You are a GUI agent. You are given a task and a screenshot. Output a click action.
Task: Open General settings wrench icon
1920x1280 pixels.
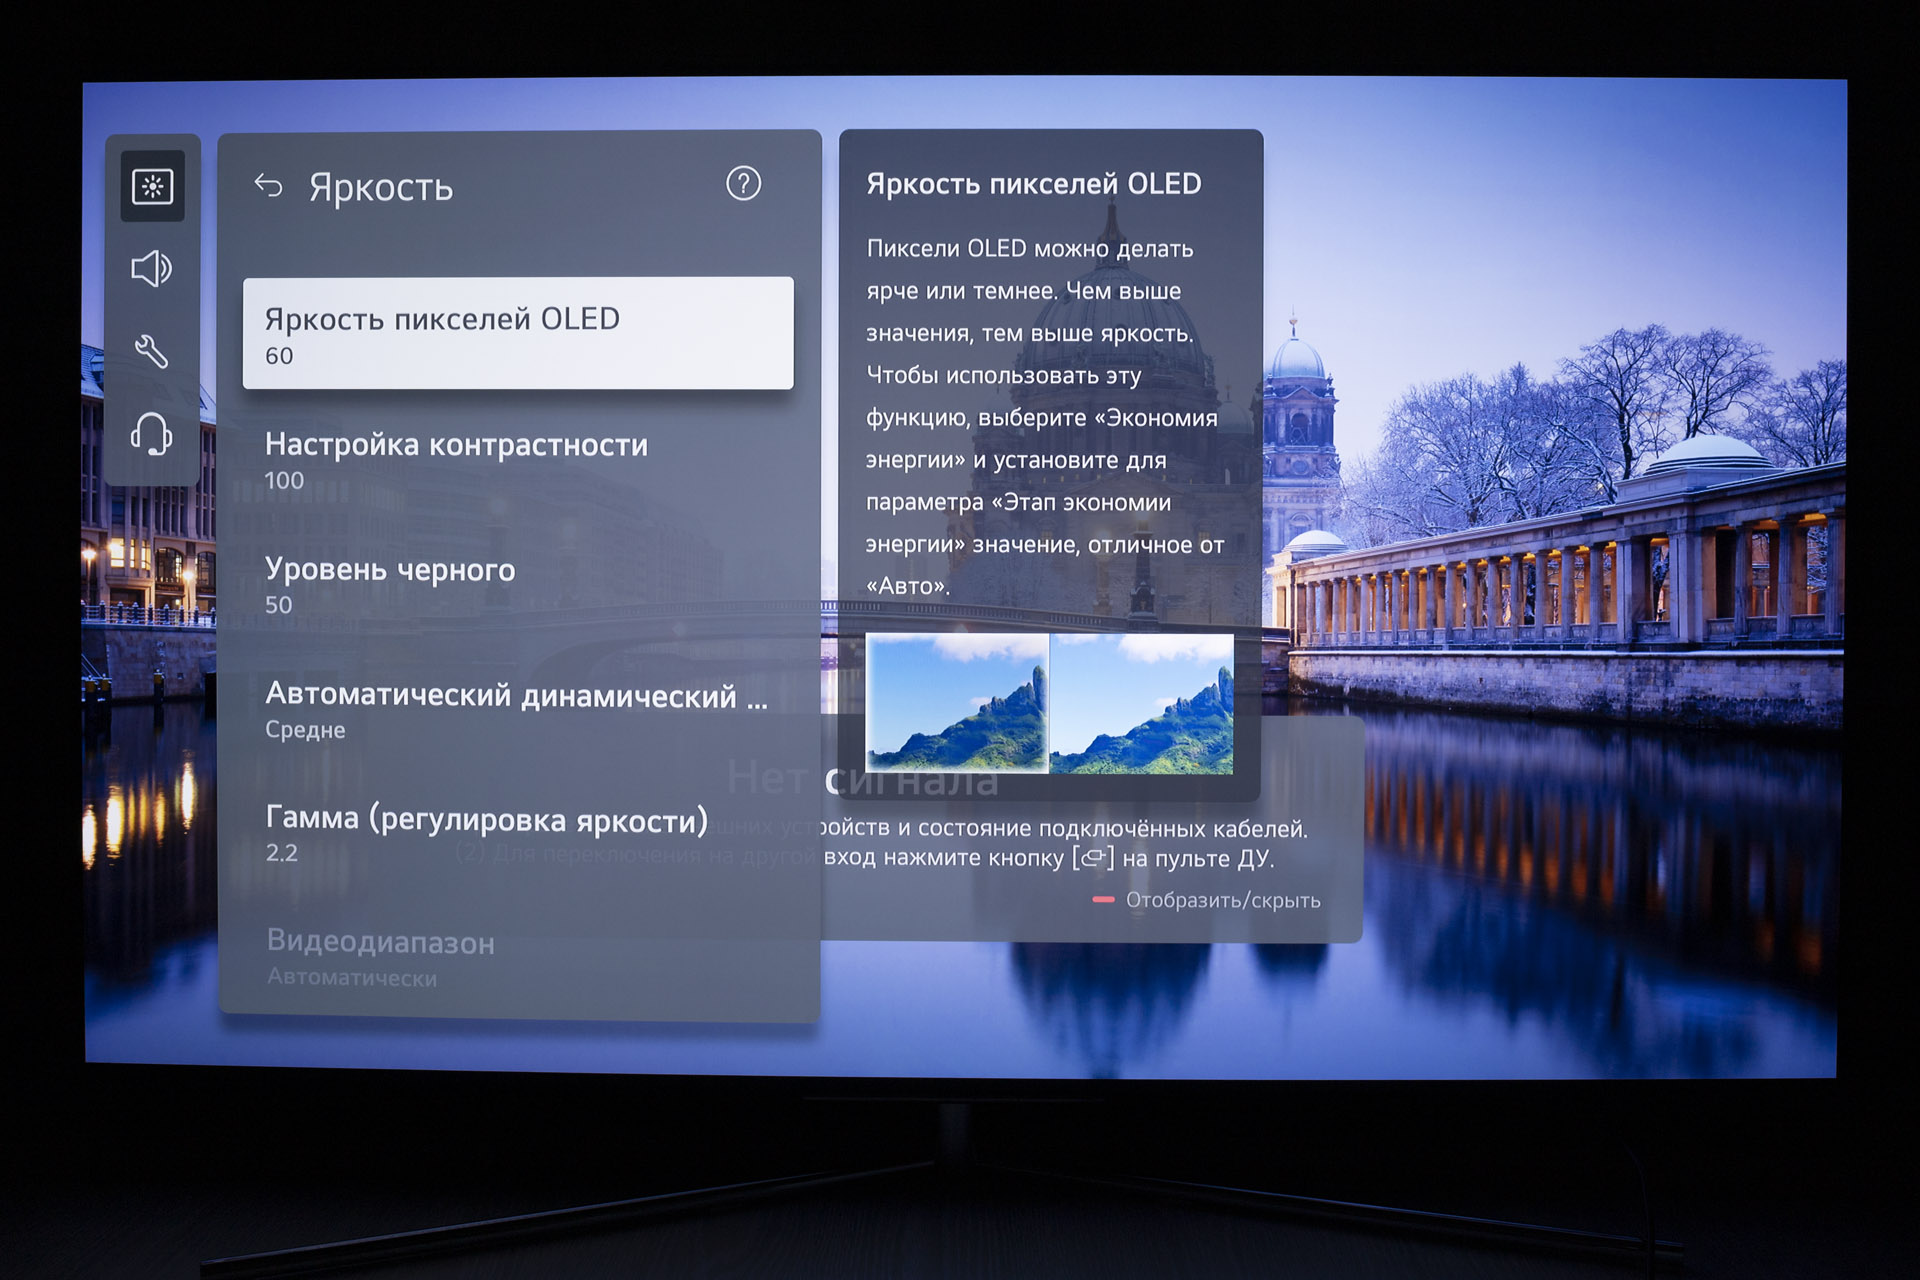[x=152, y=352]
